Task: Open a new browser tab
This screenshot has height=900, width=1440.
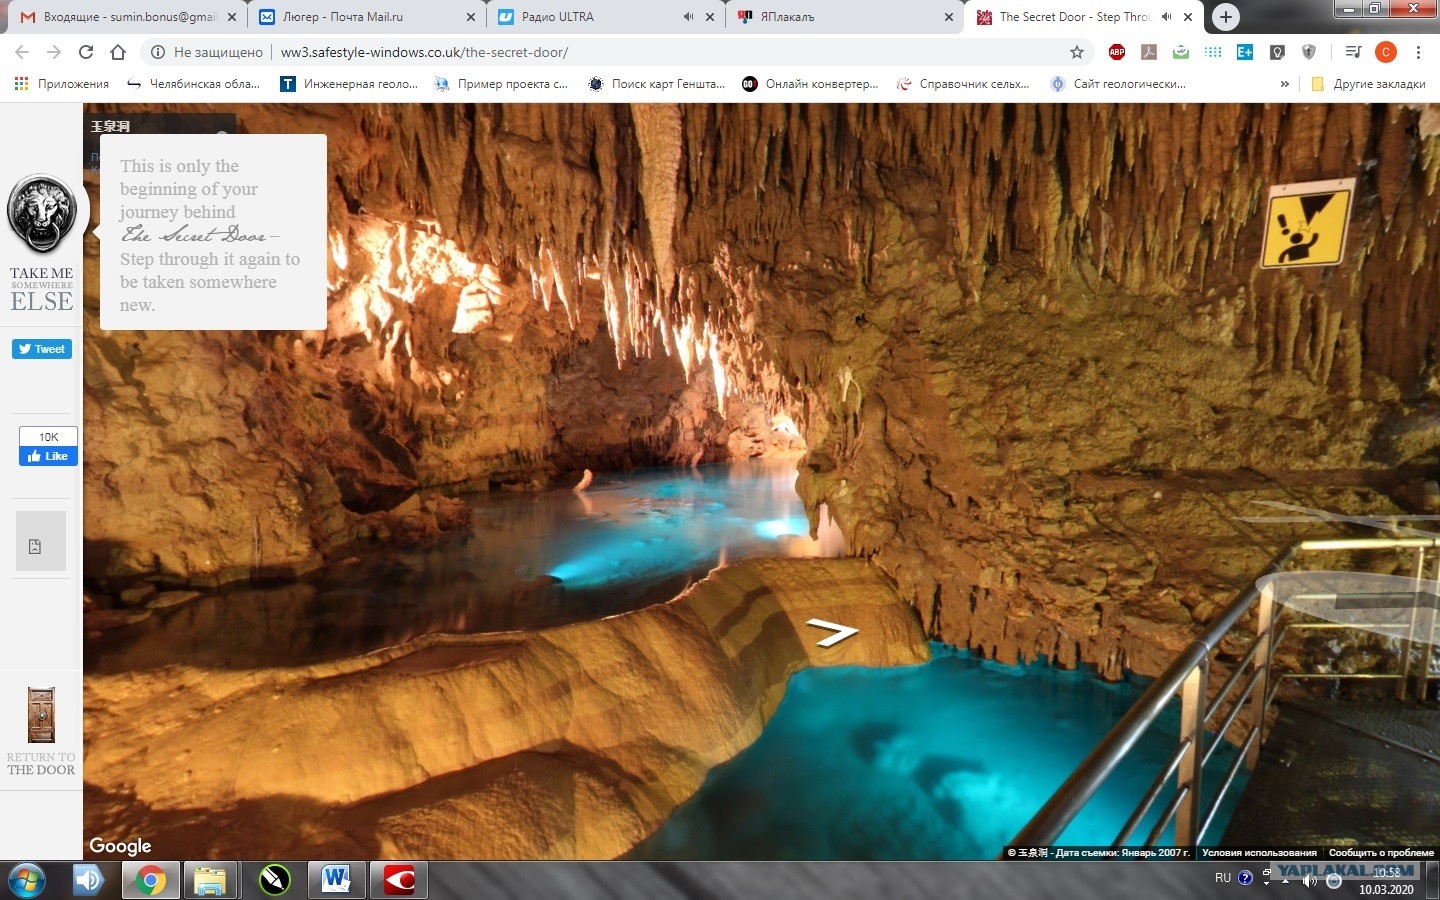Action: coord(1226,17)
